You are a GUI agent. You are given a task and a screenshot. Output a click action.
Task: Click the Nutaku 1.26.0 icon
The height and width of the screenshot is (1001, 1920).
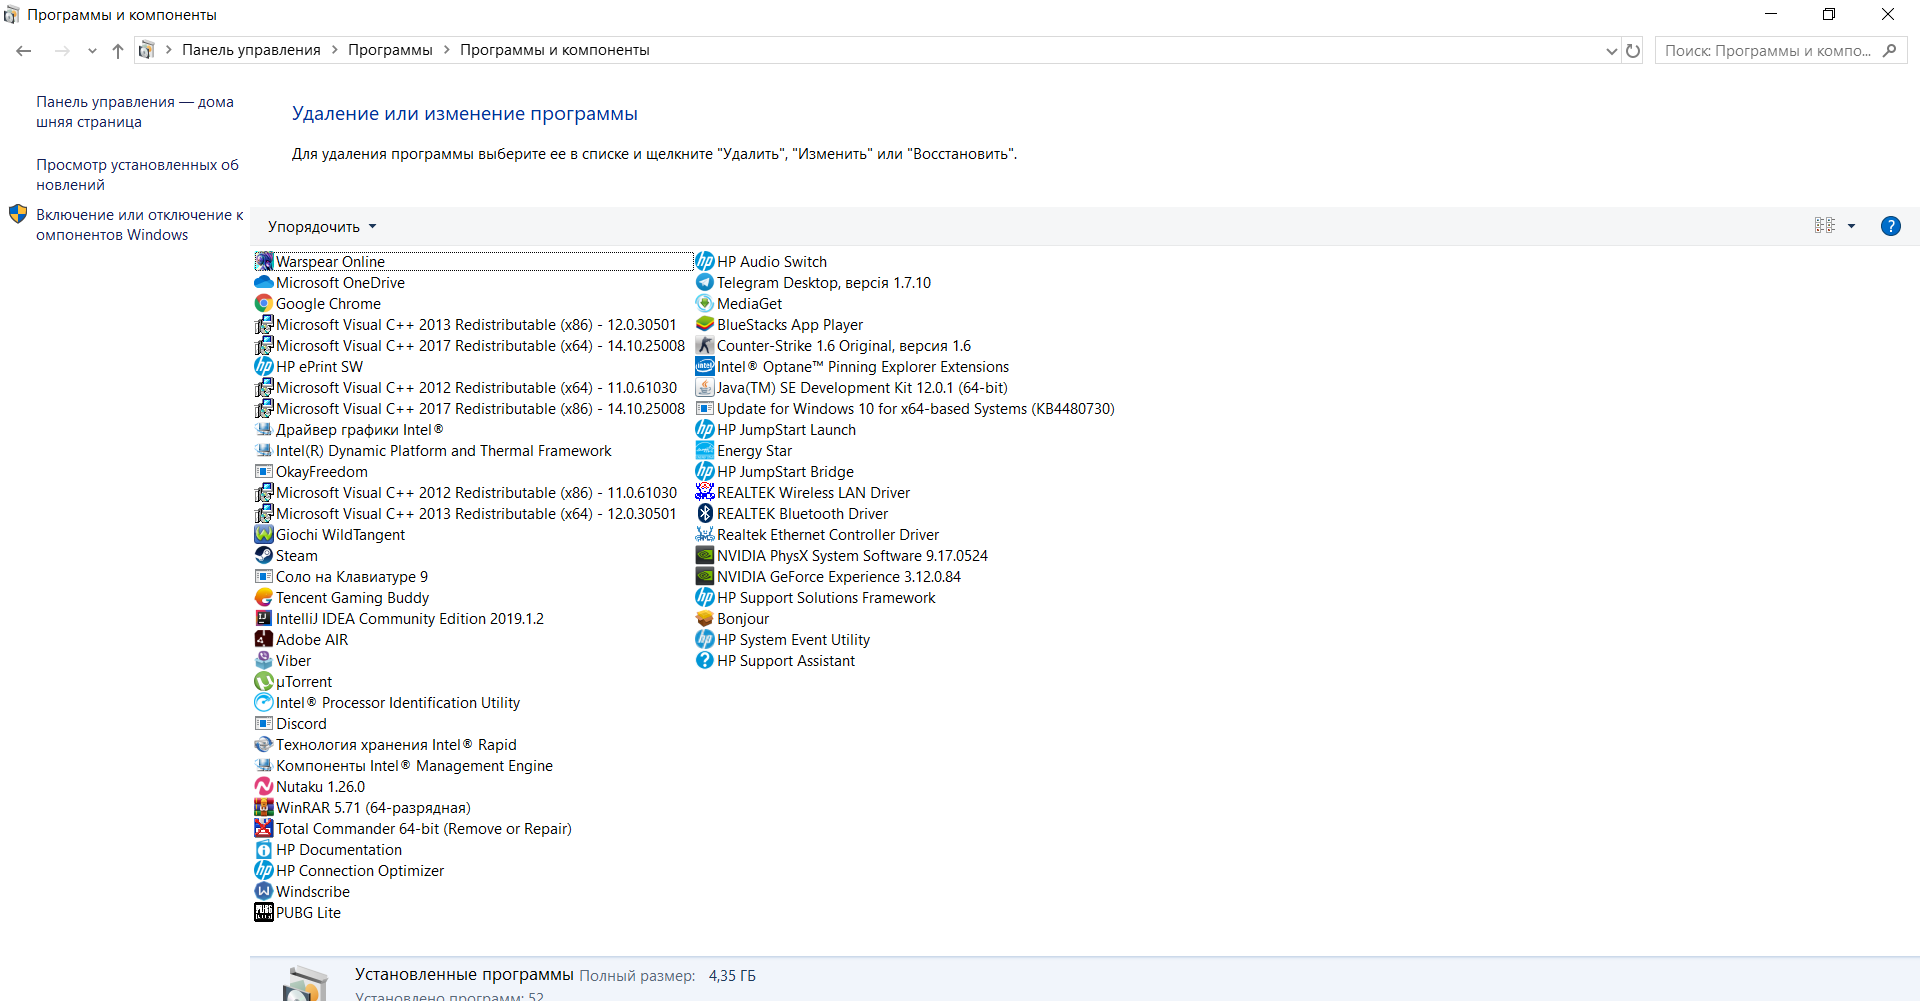click(264, 786)
